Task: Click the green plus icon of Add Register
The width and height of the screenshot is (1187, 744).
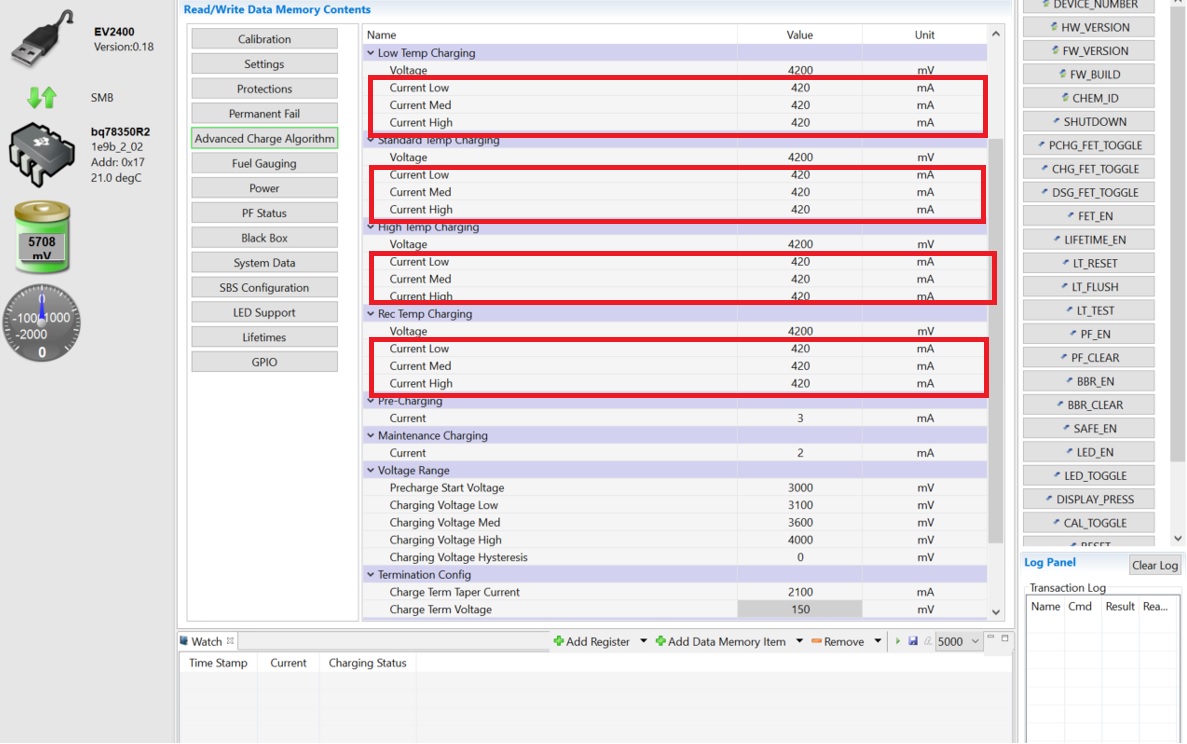Action: [559, 641]
